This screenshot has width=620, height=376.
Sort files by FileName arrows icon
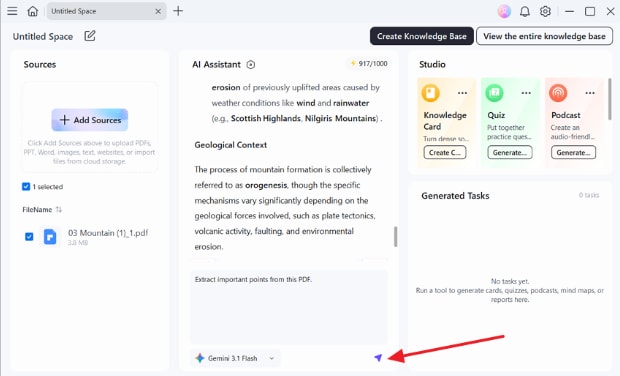(x=59, y=210)
